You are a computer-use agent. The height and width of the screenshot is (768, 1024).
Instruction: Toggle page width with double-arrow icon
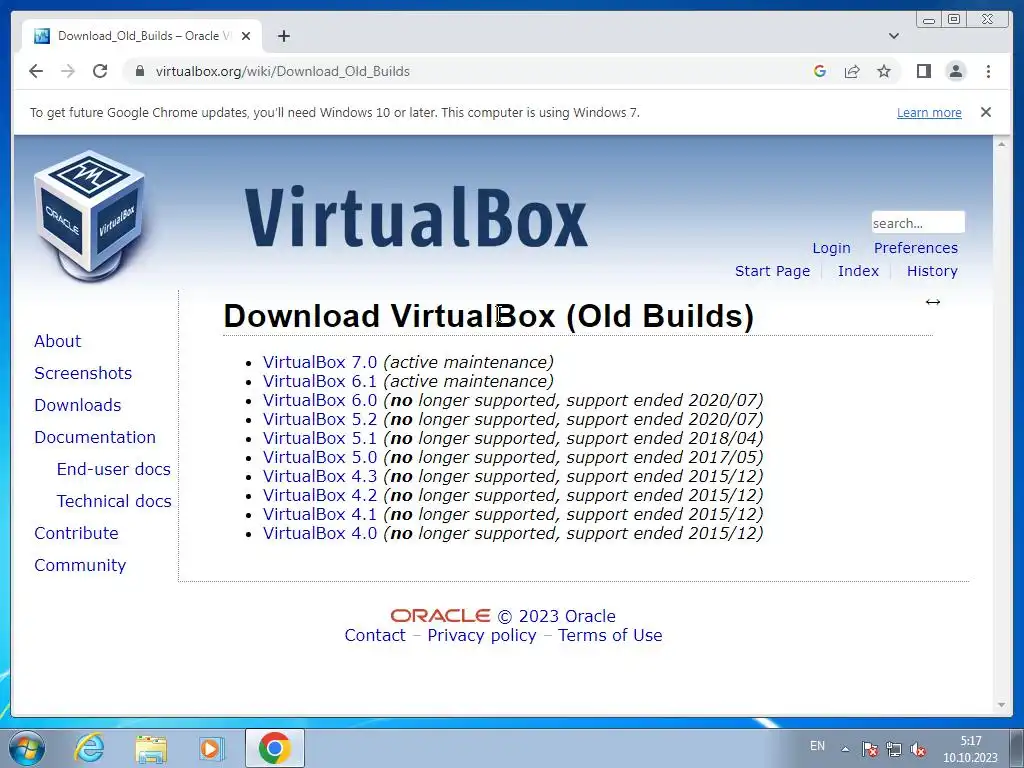(x=933, y=301)
